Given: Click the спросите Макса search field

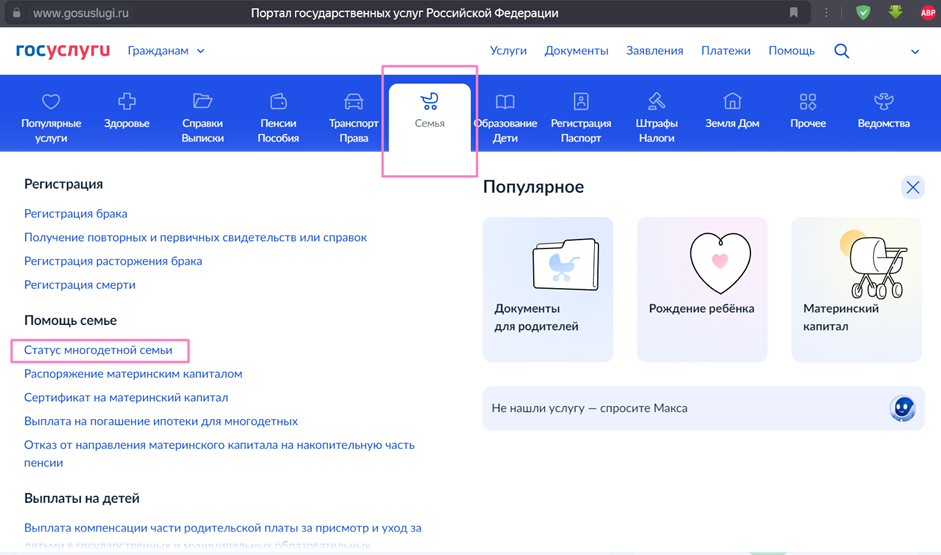Looking at the screenshot, I should (703, 408).
